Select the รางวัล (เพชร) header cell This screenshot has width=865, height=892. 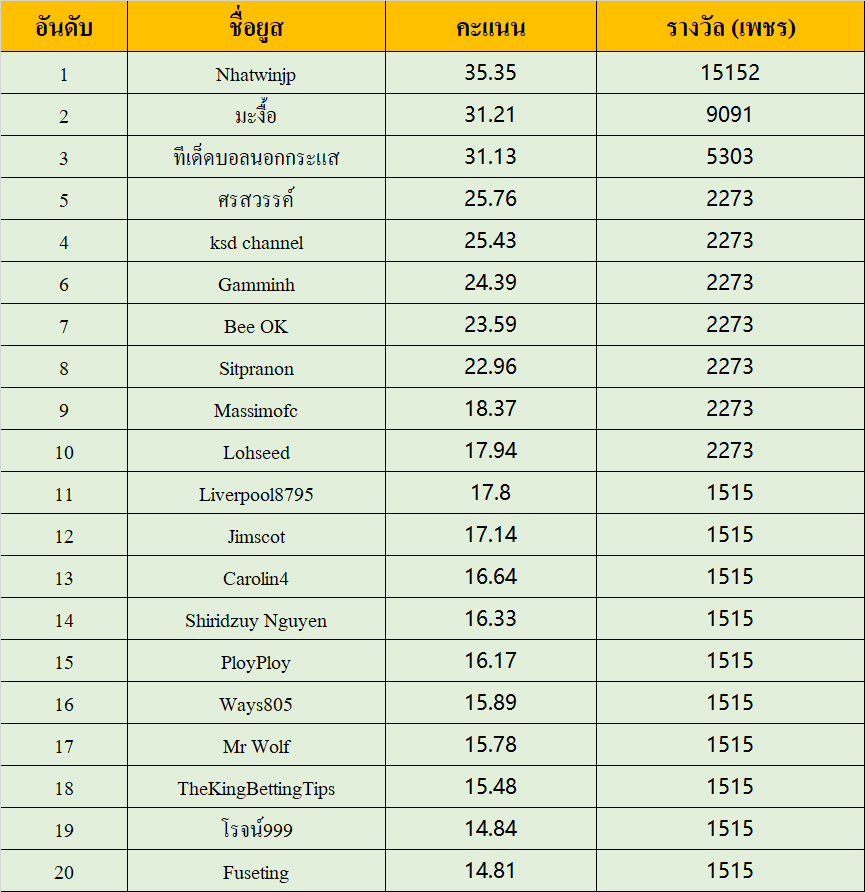(731, 26)
